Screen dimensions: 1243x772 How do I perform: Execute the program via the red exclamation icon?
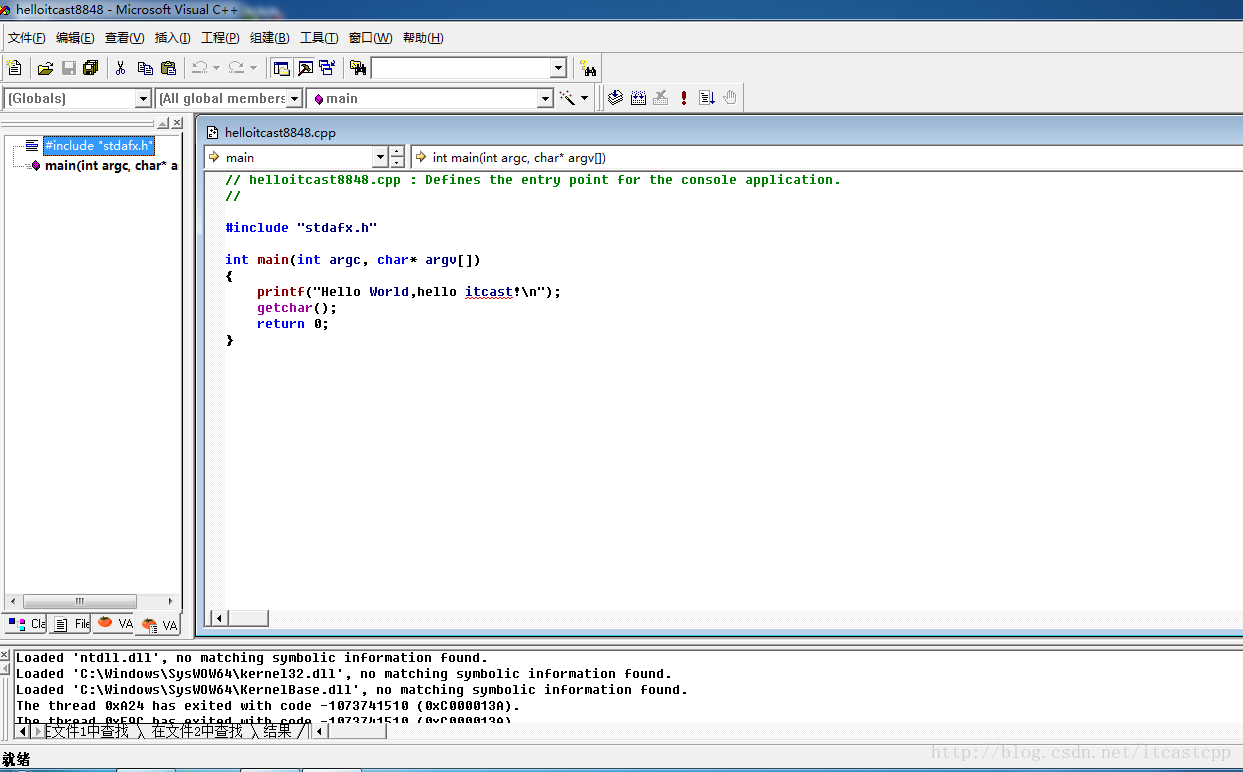tap(683, 97)
